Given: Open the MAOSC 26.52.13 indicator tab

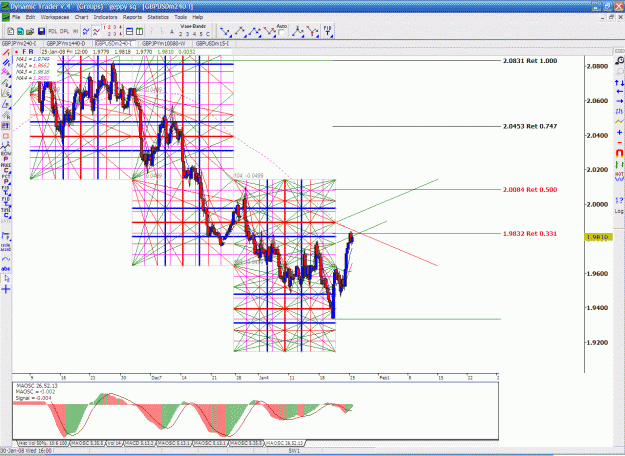Looking at the screenshot, I should pos(285,443).
